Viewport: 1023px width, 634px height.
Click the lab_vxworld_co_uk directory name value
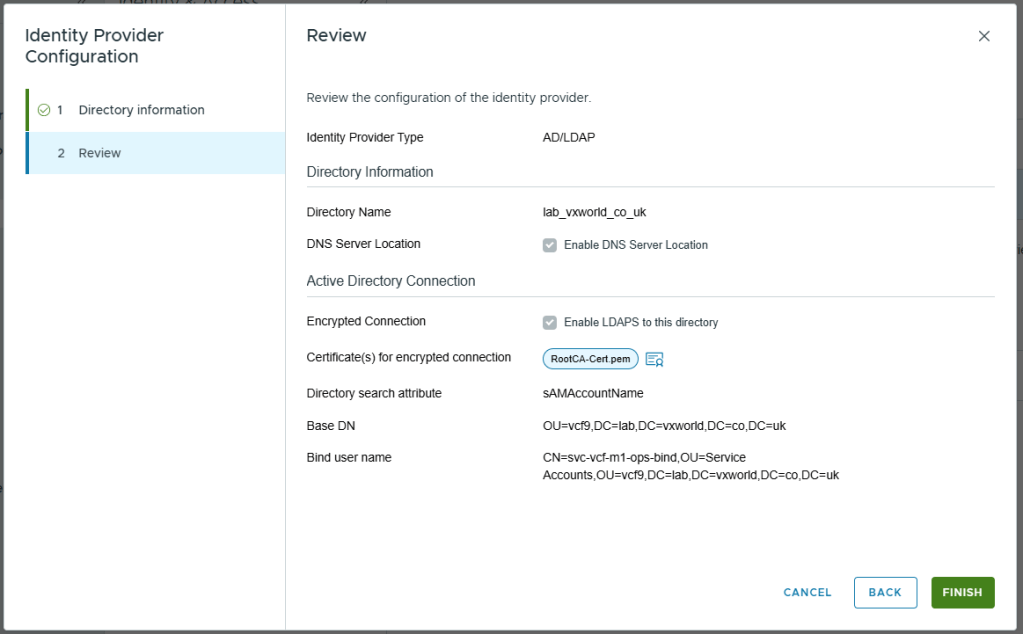pos(594,212)
